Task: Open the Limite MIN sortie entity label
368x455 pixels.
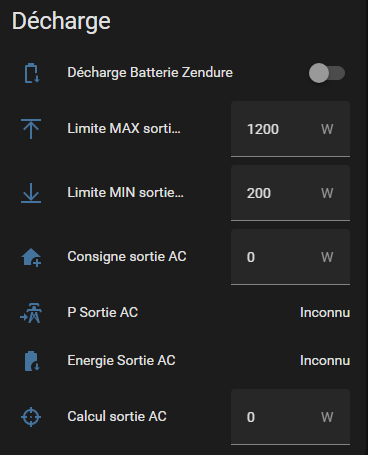Action: click(x=125, y=193)
